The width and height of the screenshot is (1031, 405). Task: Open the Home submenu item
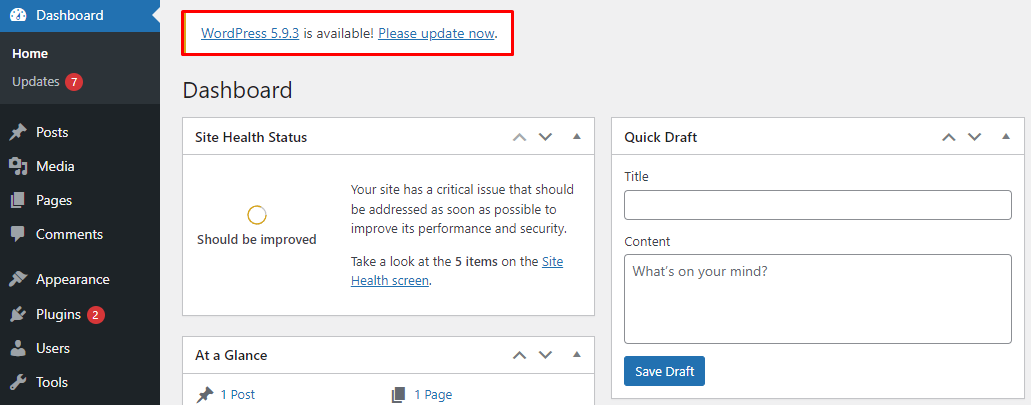[x=30, y=54]
